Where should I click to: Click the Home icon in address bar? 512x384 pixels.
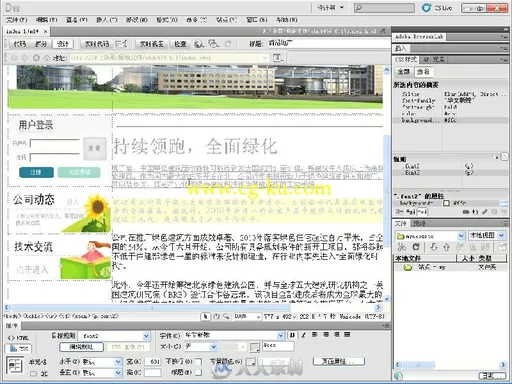point(47,58)
